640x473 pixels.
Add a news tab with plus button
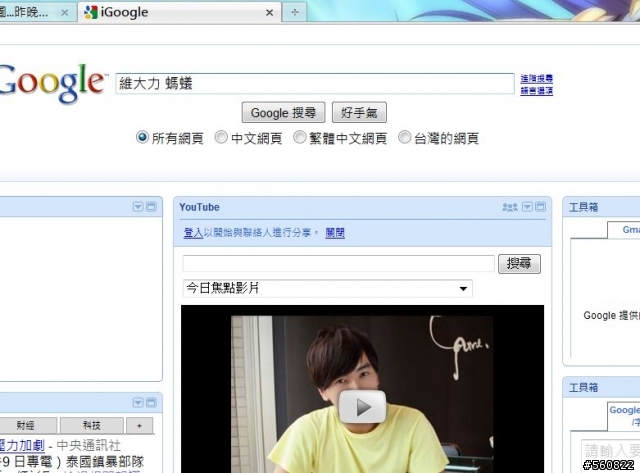[140, 426]
